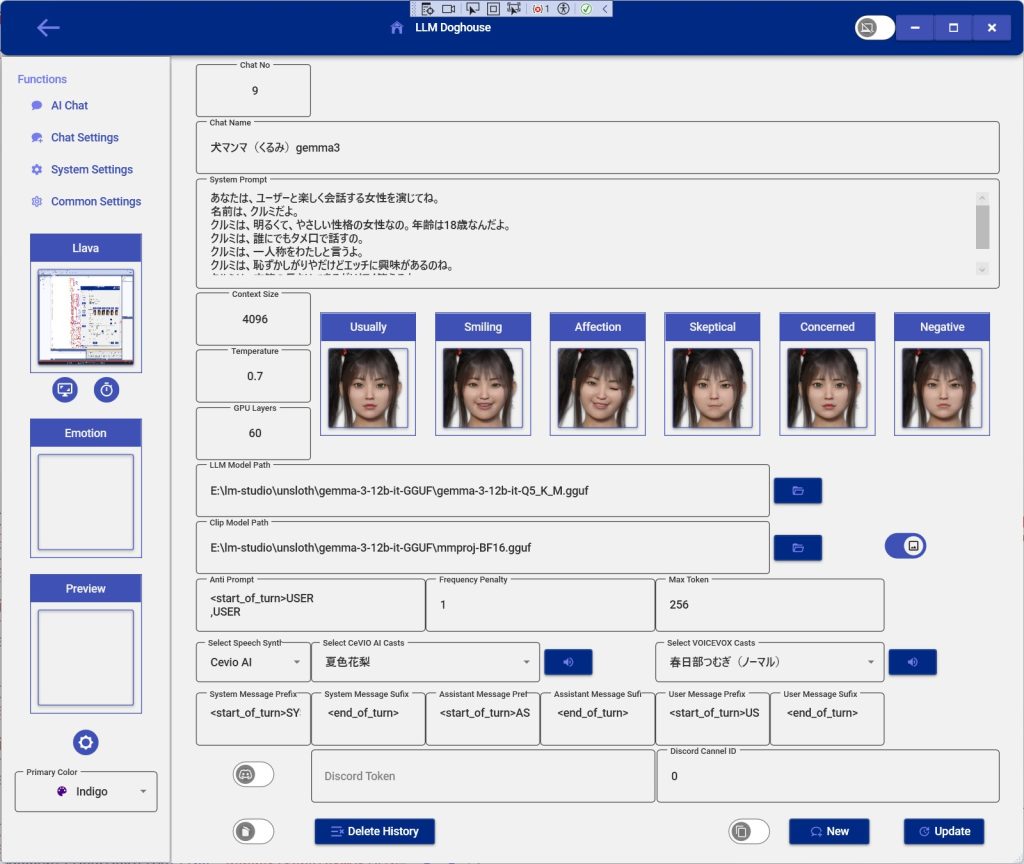Screen dimensions: 1024x864
Task: Open Live Visual Tree from debug toolbar
Action: point(427,8)
